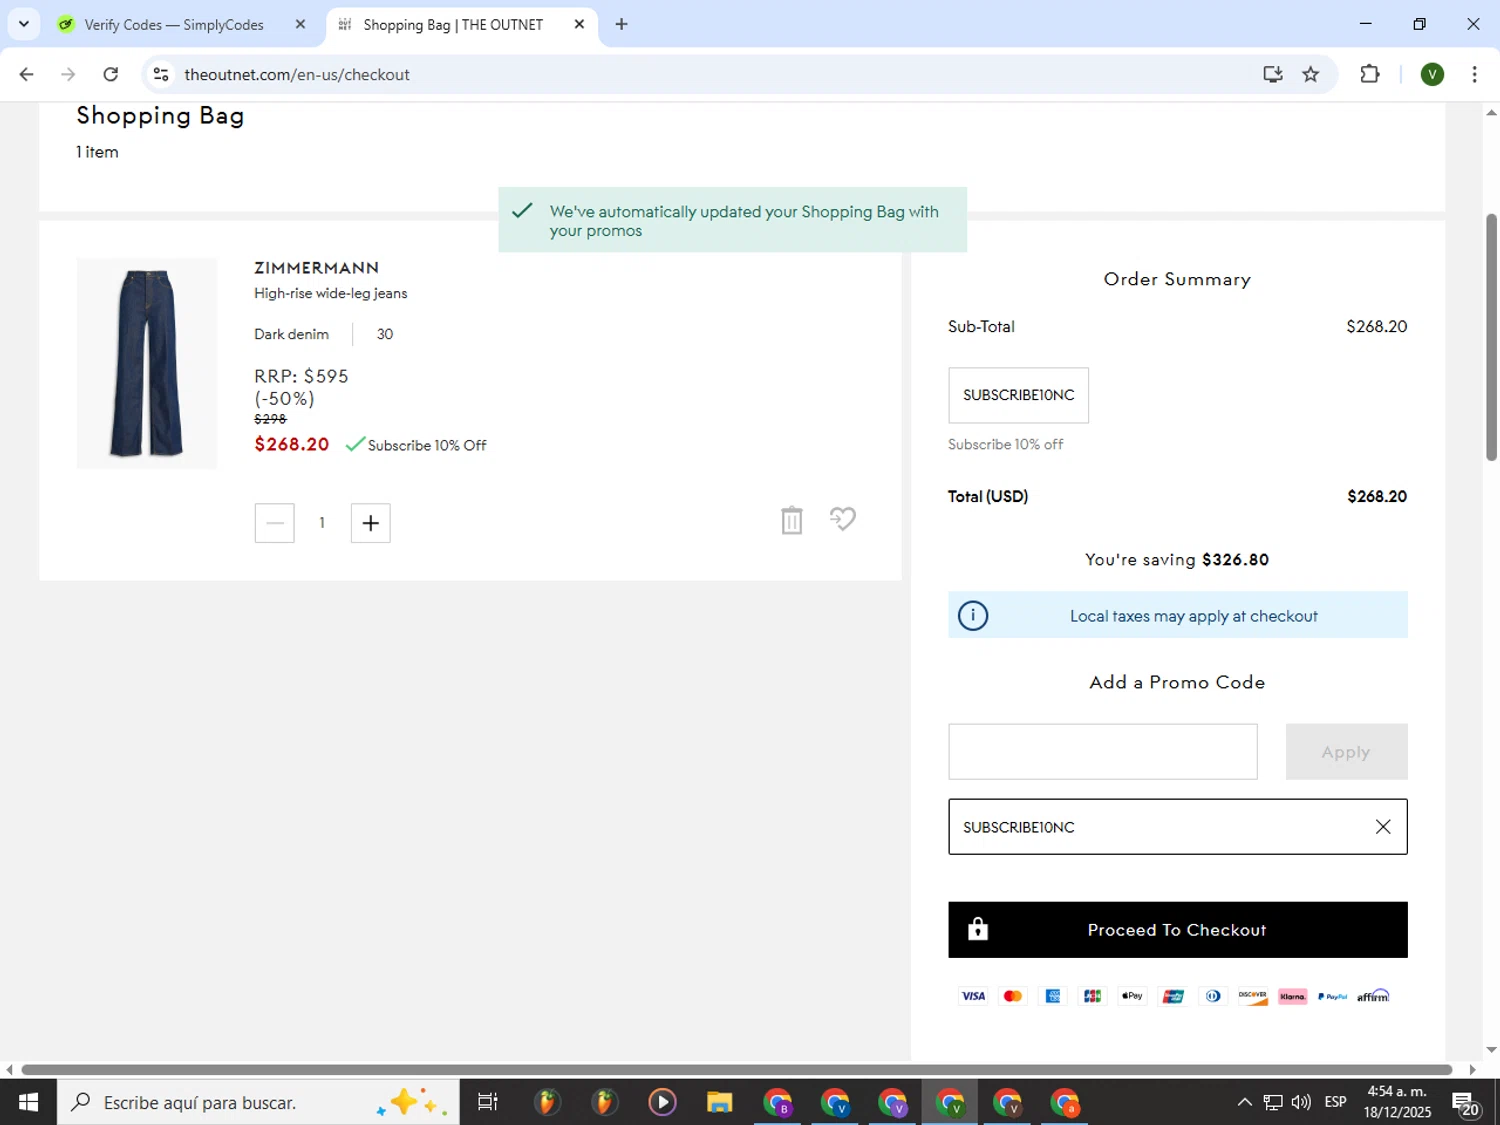Open the volume control in system tray

tap(1301, 1102)
